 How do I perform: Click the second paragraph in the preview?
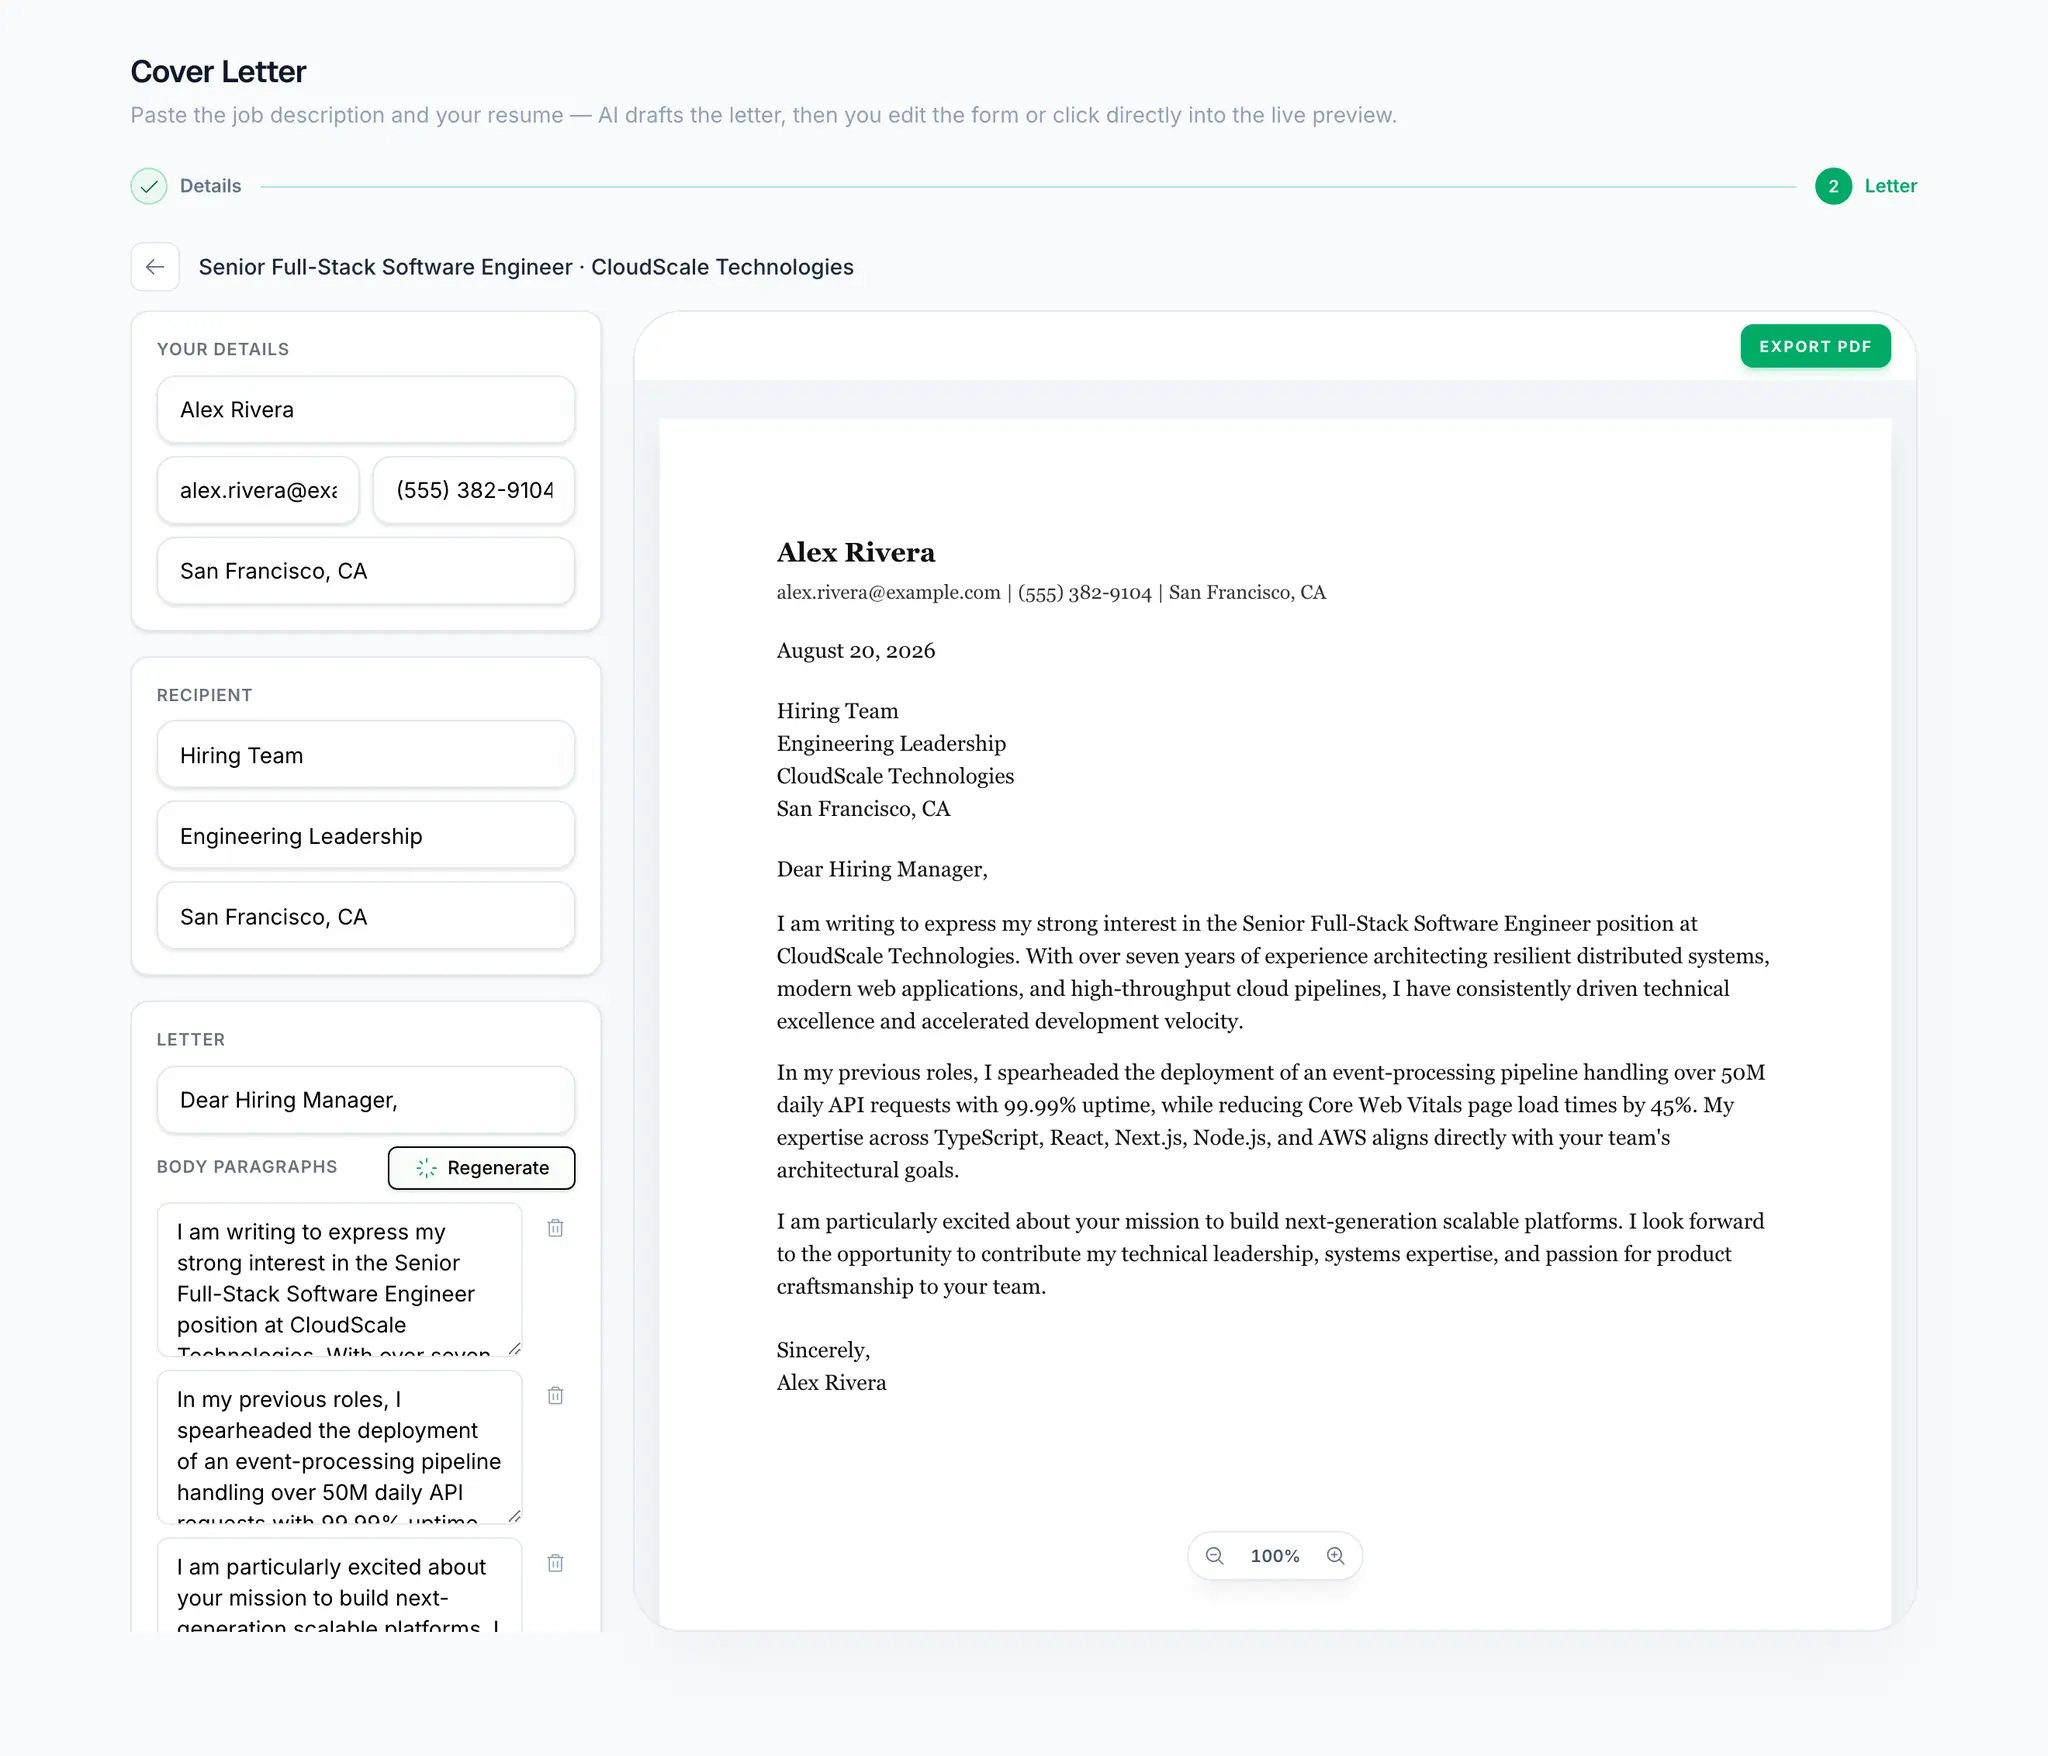point(1271,1121)
